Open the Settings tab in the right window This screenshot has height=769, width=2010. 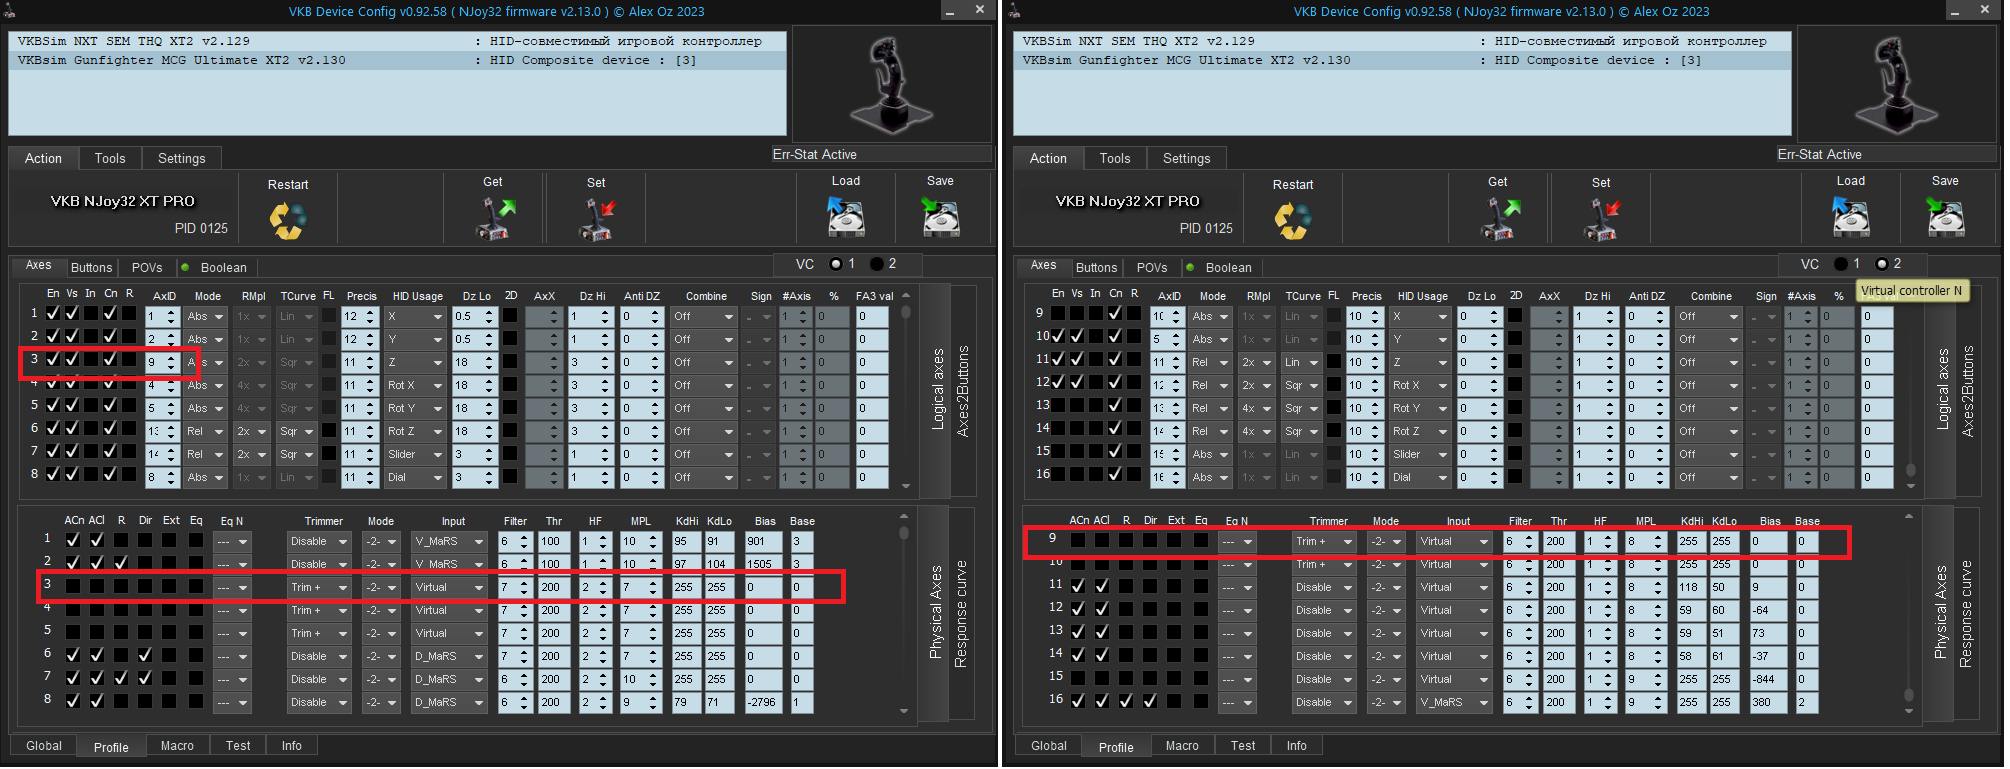click(x=1186, y=158)
